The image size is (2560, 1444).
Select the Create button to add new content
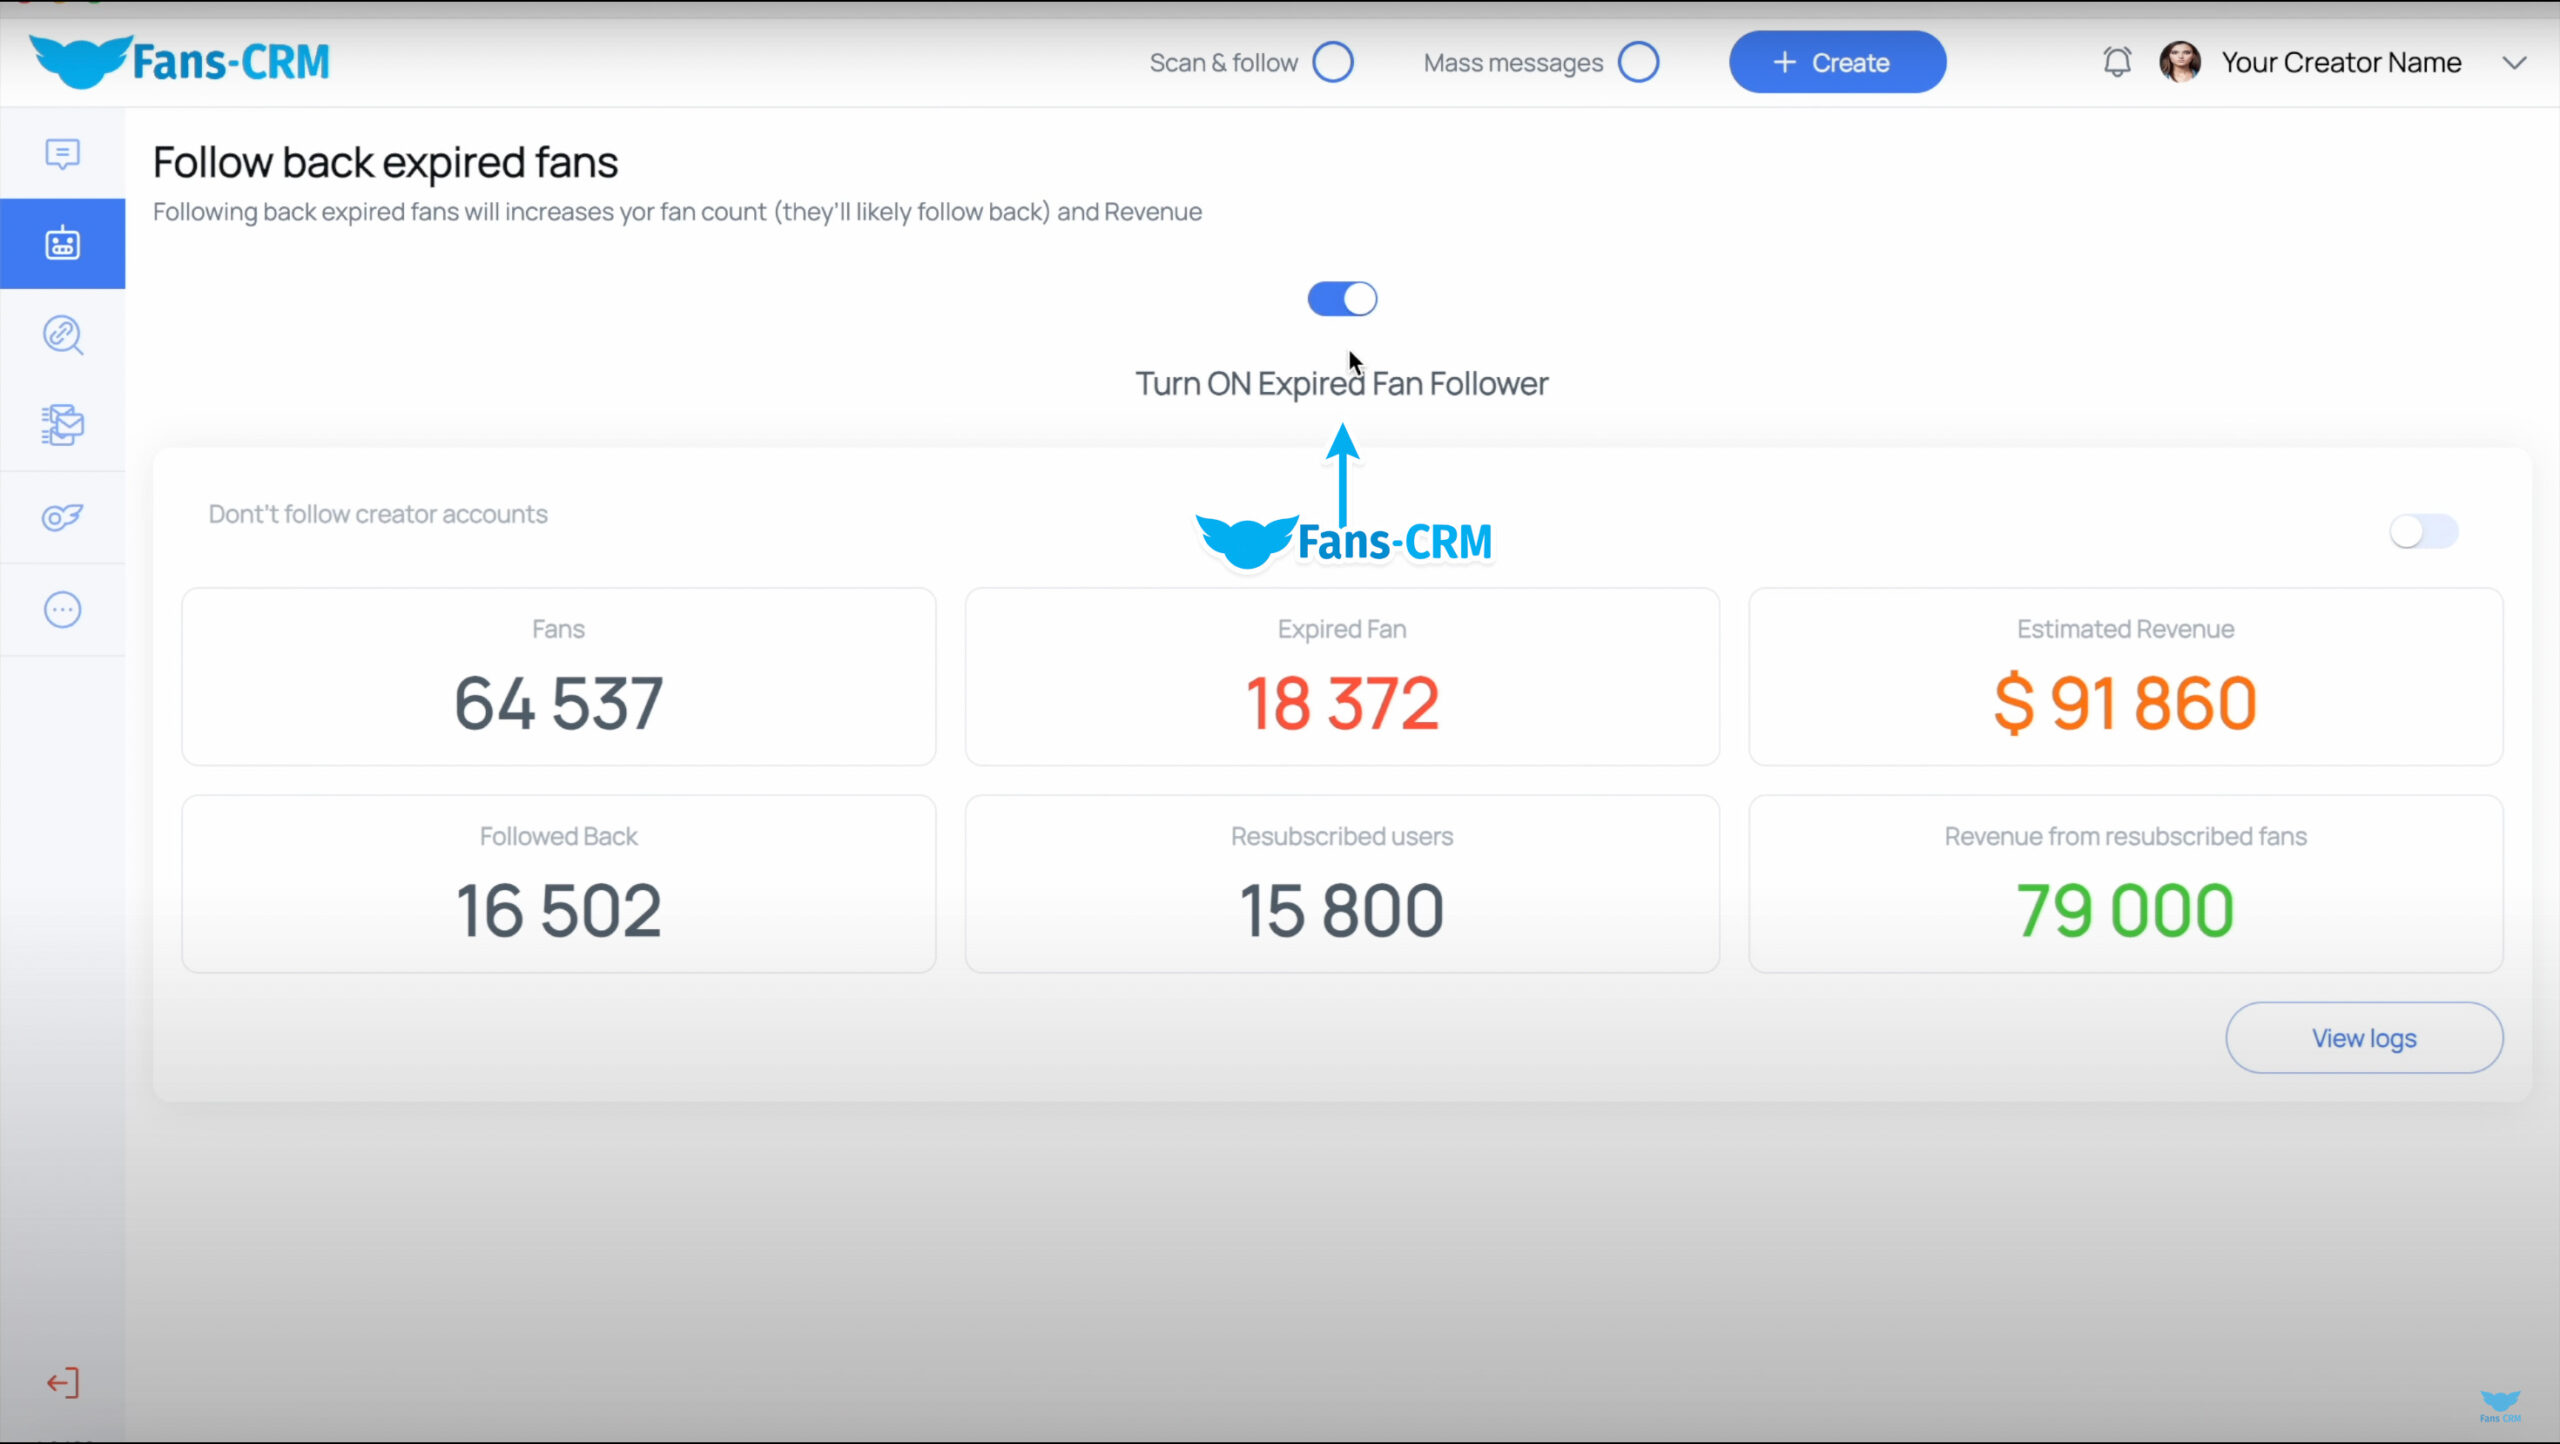[x=1836, y=62]
